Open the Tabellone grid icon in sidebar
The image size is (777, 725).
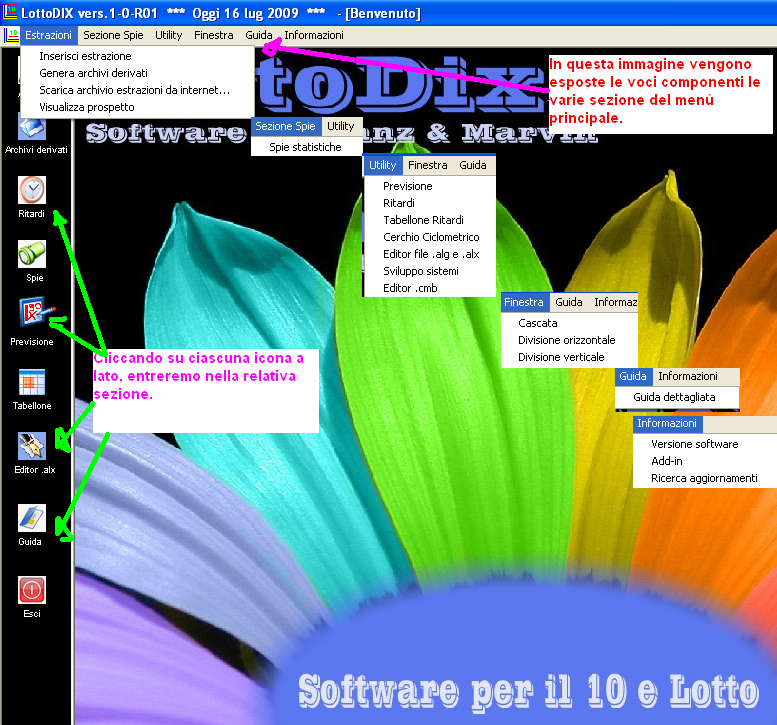click(32, 382)
